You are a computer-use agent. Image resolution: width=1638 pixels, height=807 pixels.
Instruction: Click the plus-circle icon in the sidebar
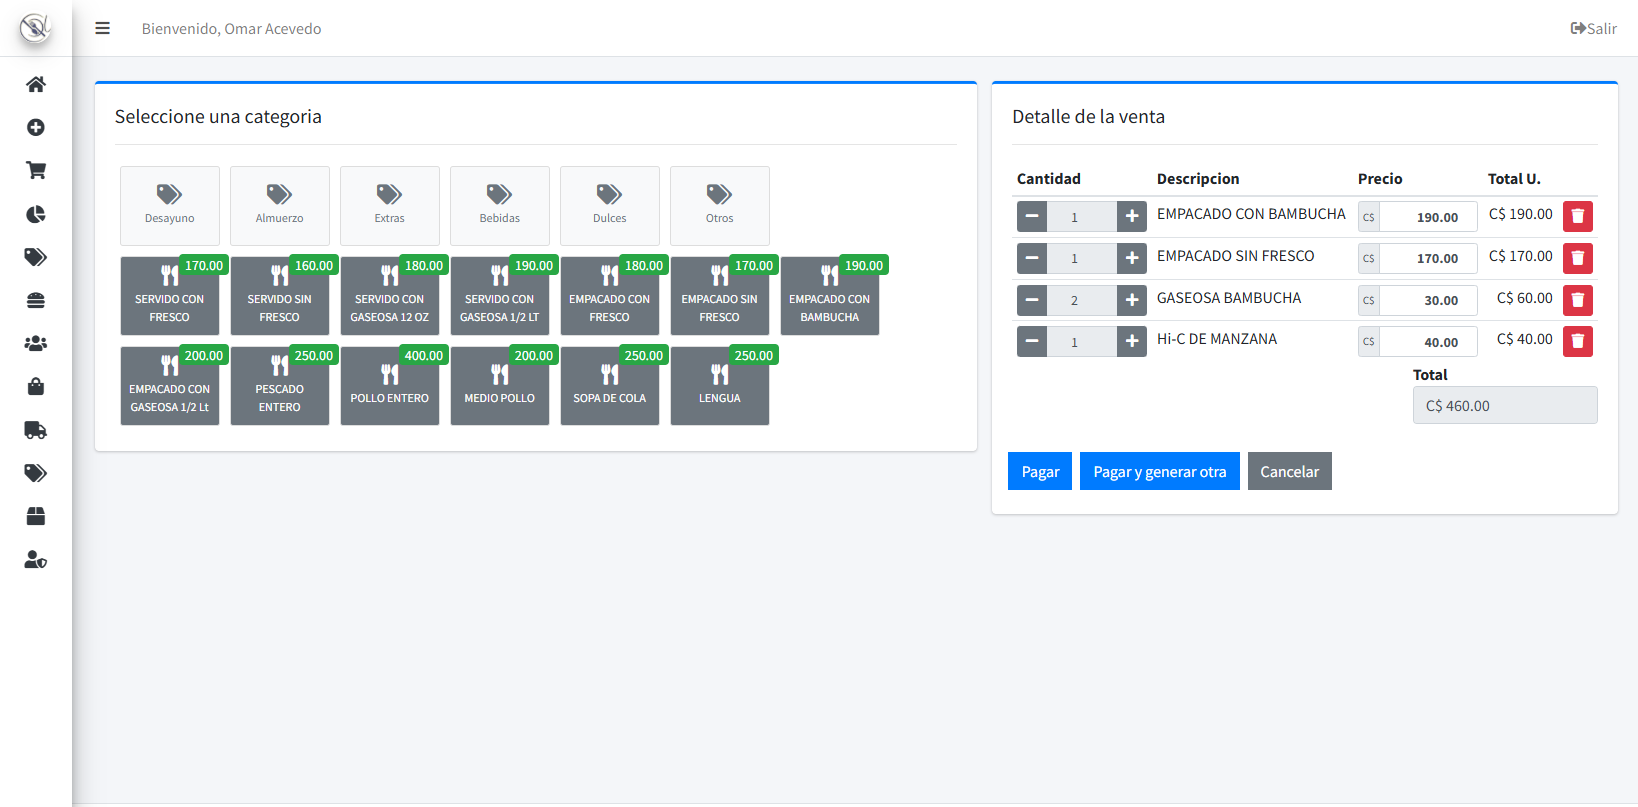[x=36, y=127]
